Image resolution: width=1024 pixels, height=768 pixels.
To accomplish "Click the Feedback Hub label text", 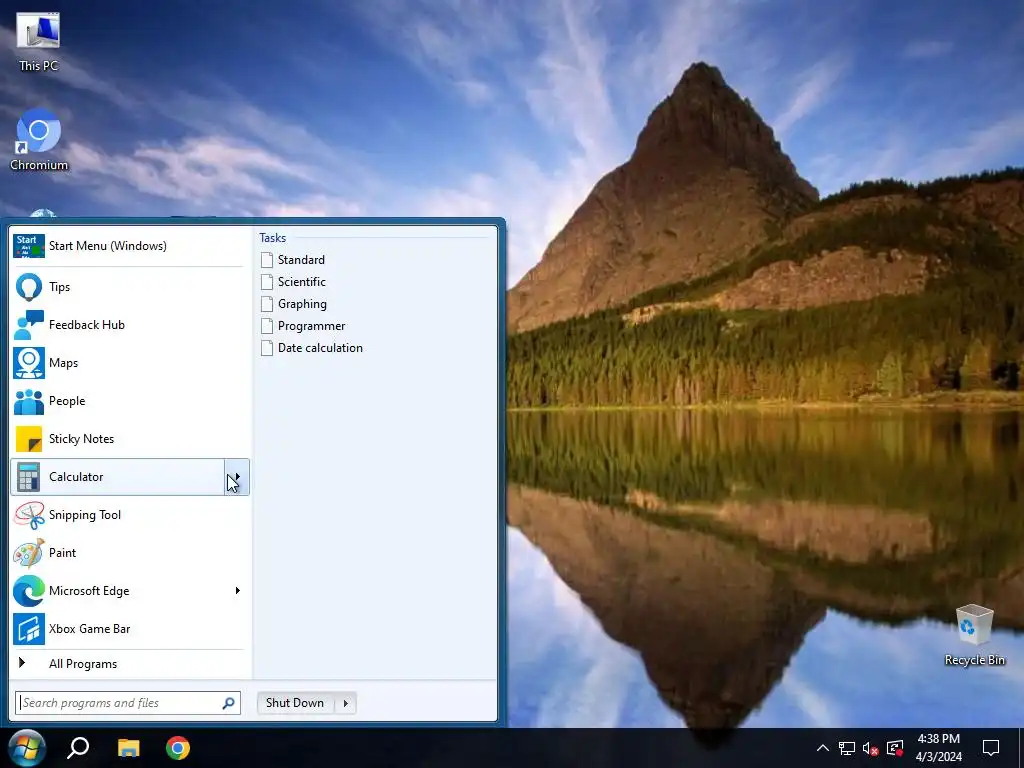I will [x=87, y=325].
